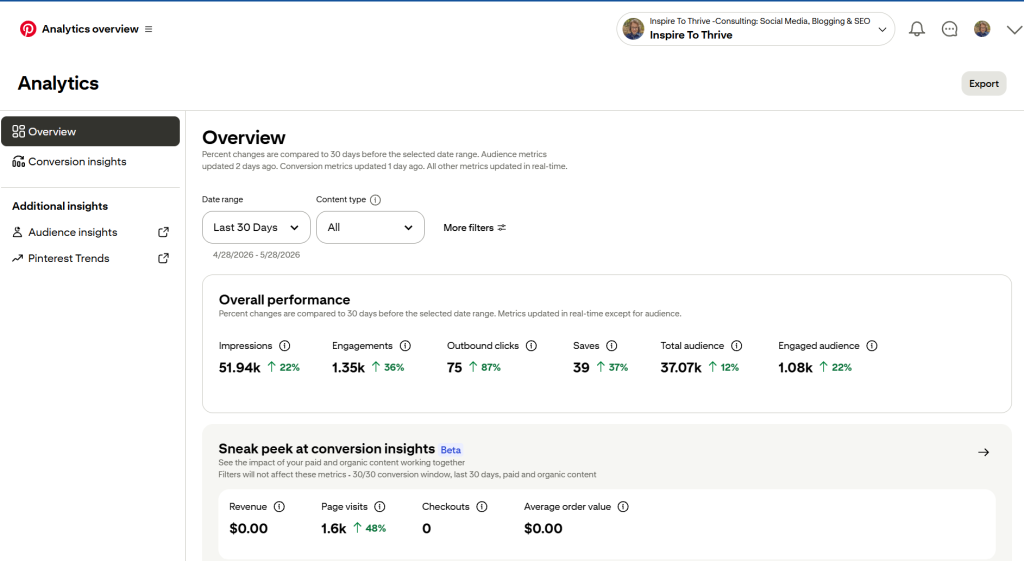Click the Engaged audience value 1.08k
Viewport: 1024px width, 561px height.
(x=795, y=368)
